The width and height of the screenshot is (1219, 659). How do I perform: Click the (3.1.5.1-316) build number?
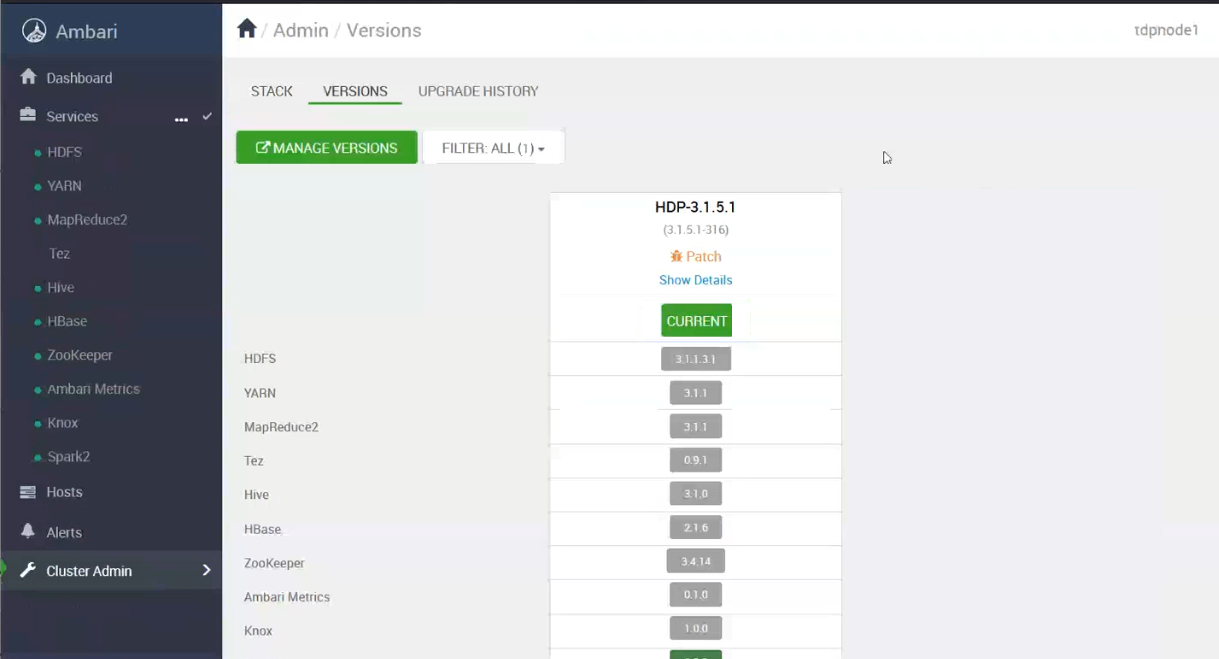(696, 230)
